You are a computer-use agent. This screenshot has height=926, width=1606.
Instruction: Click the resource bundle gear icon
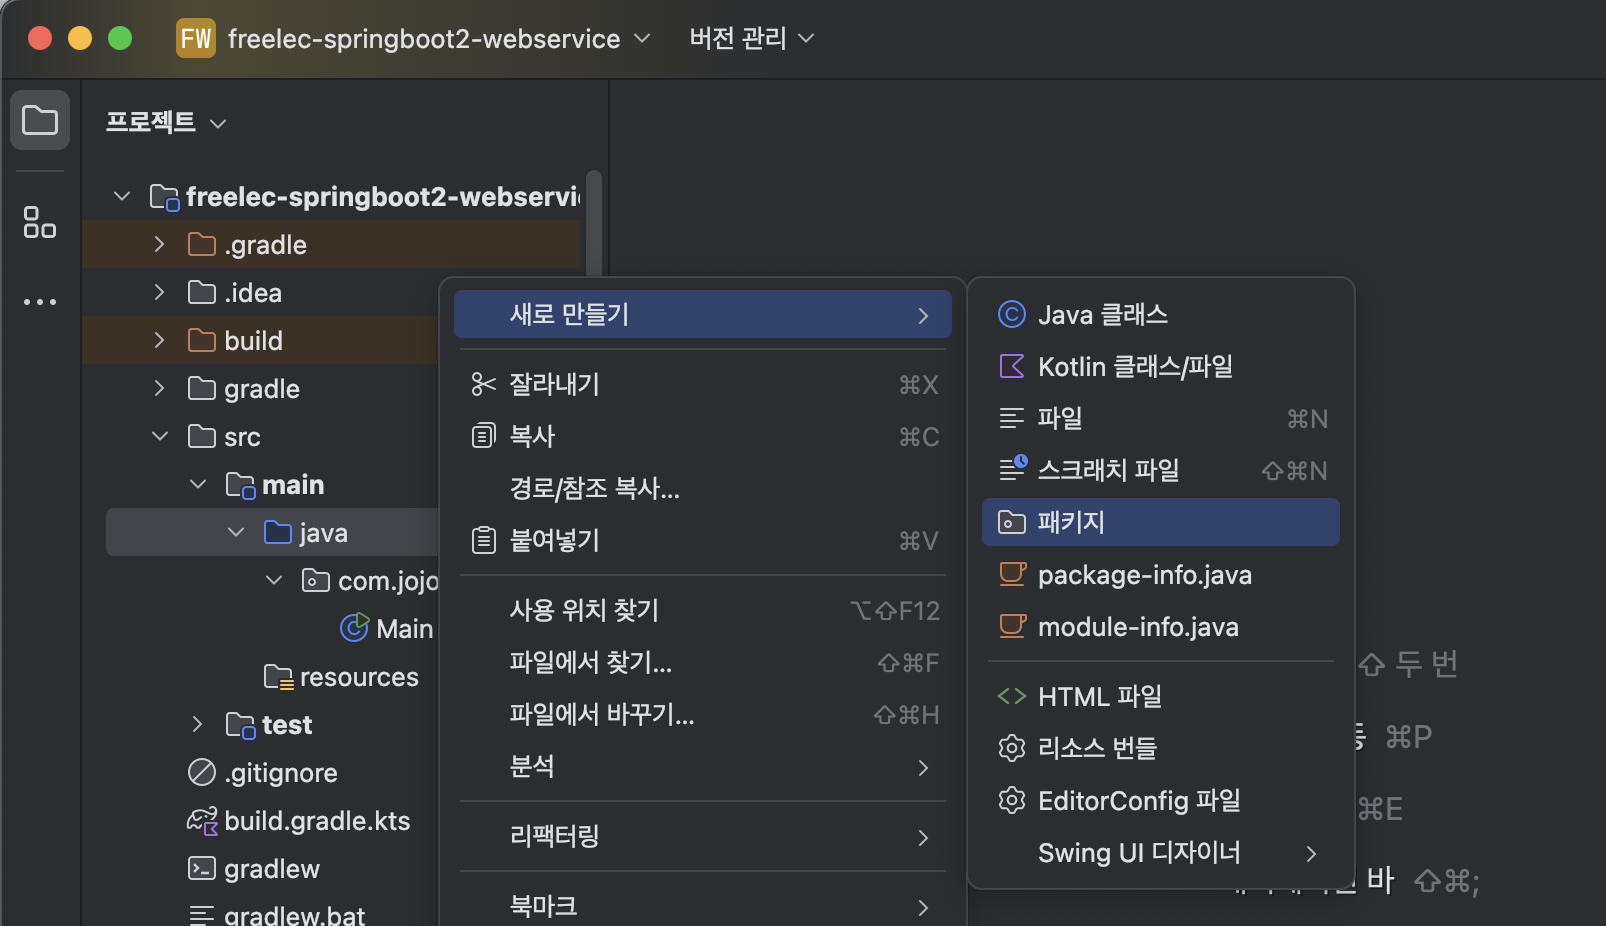click(x=1012, y=748)
